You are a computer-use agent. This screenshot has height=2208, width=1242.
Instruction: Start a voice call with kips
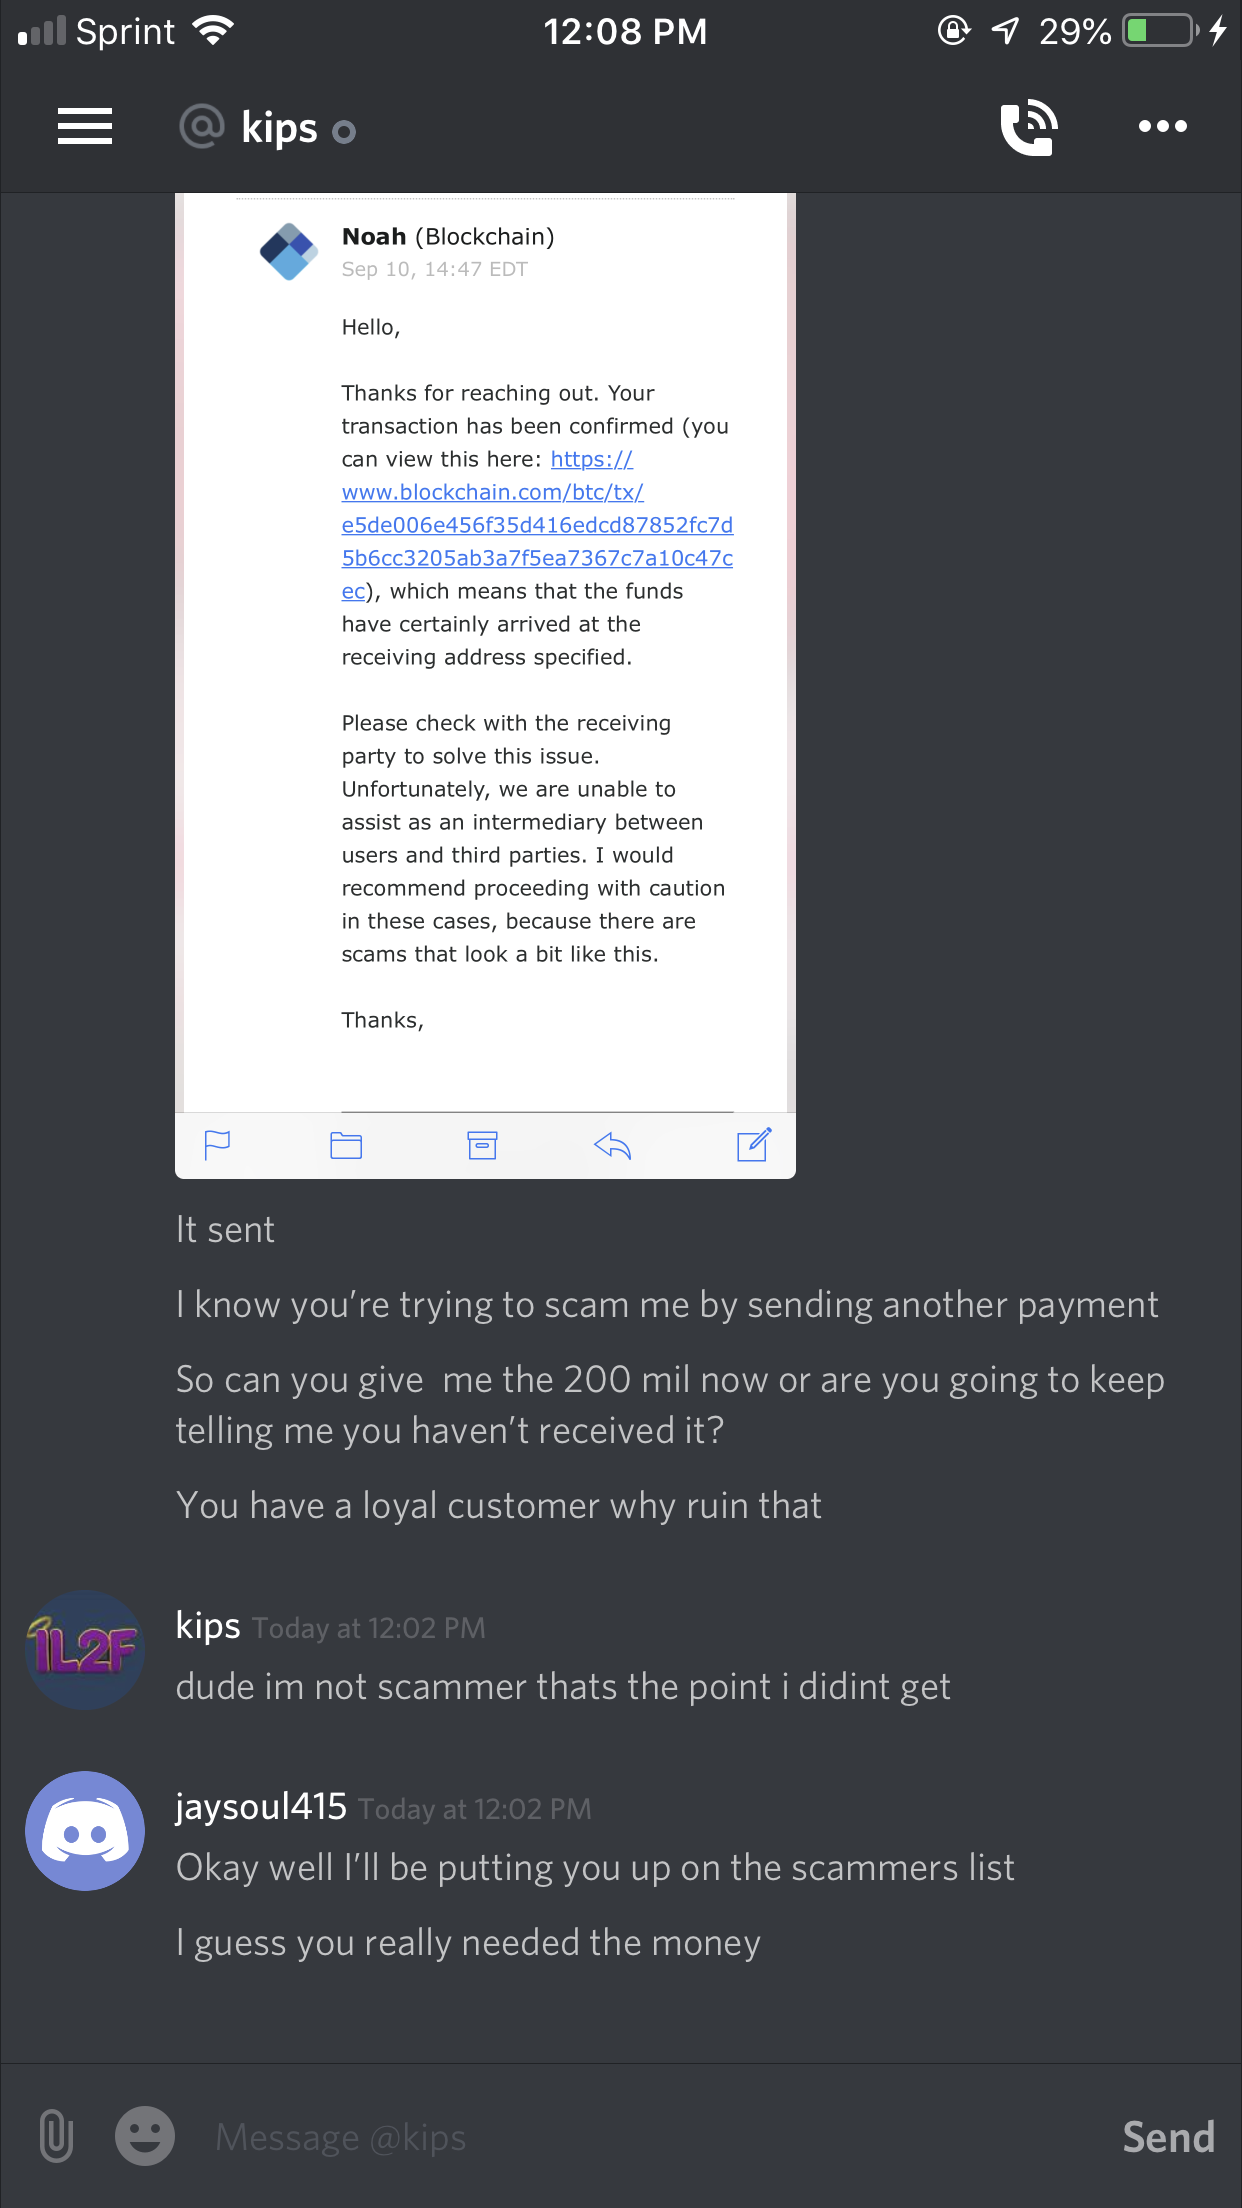(x=1029, y=127)
